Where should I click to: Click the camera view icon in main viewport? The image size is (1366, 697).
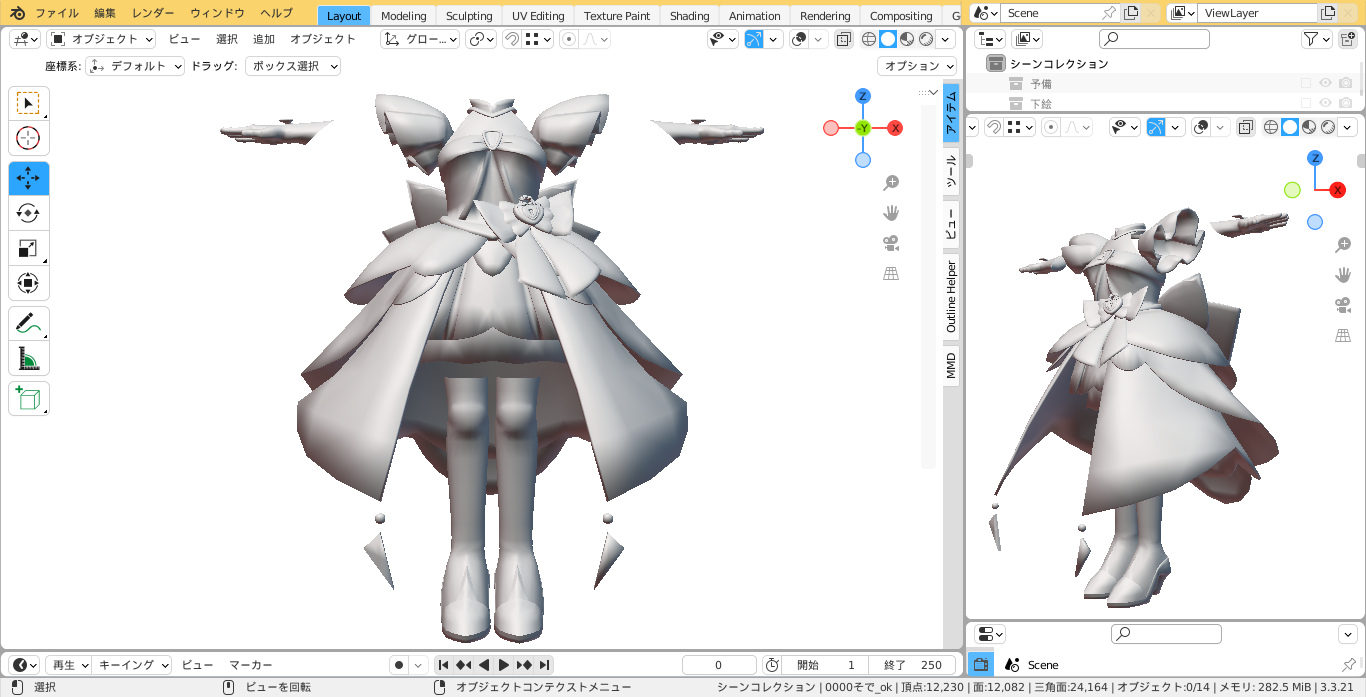pyautogui.click(x=891, y=243)
